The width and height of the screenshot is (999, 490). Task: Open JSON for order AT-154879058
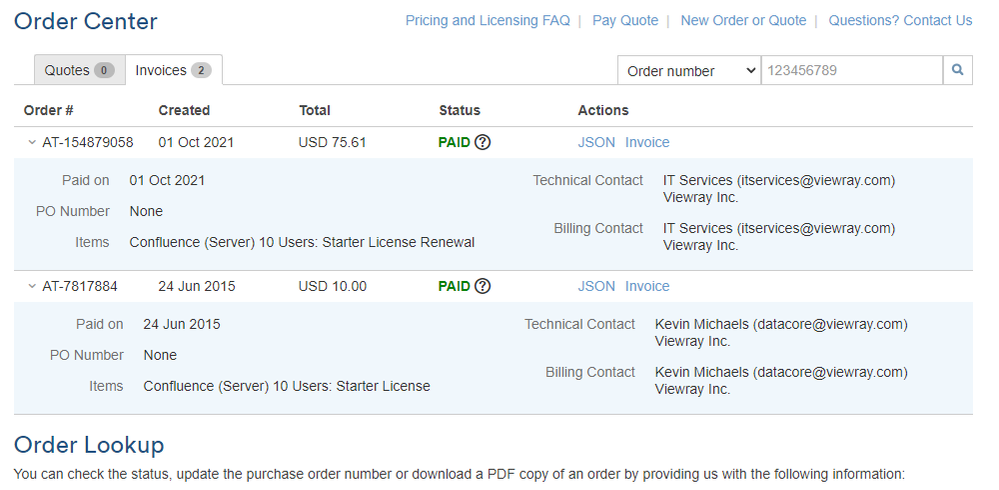[596, 142]
